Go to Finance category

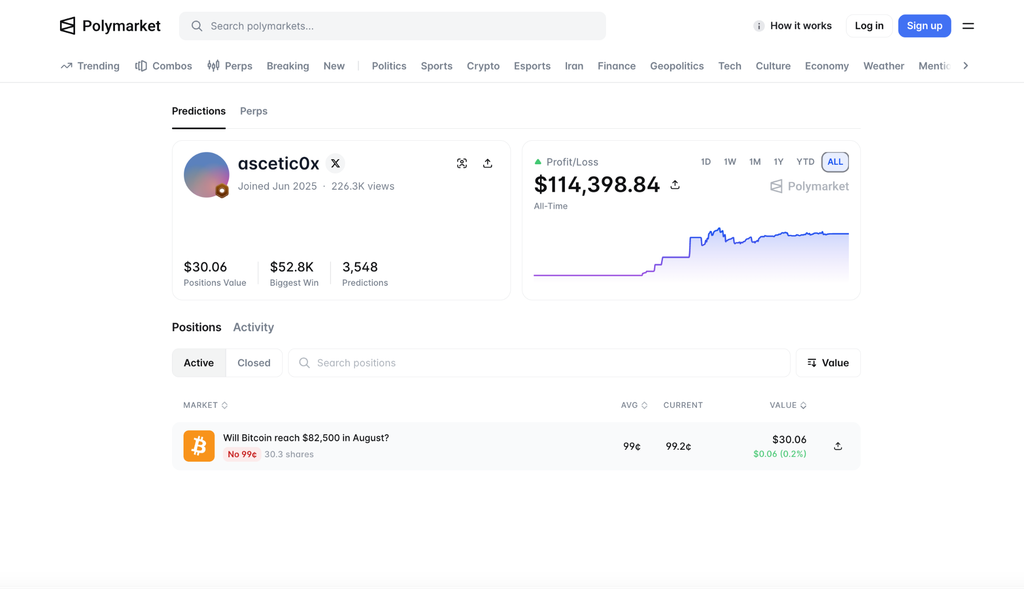coord(616,66)
